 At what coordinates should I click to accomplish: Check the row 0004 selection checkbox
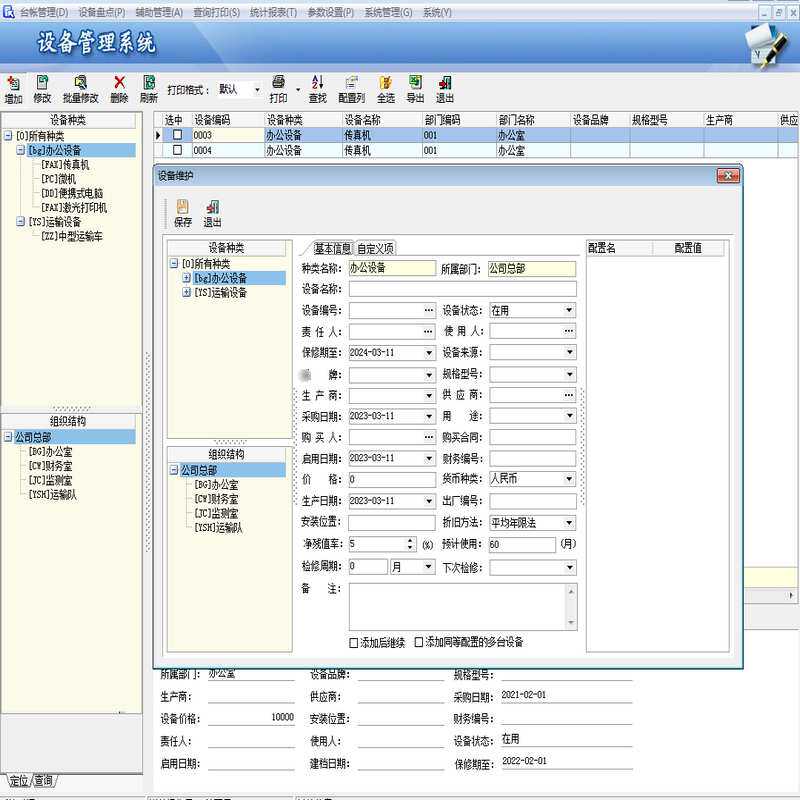(177, 150)
